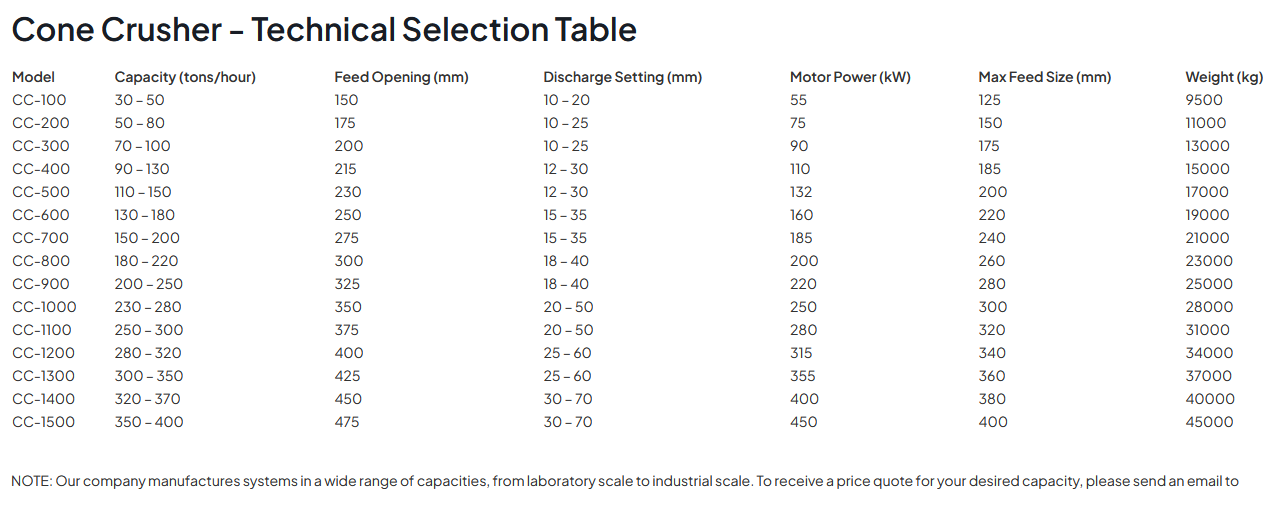Click the 90 – 130 capacity cell

coord(142,169)
